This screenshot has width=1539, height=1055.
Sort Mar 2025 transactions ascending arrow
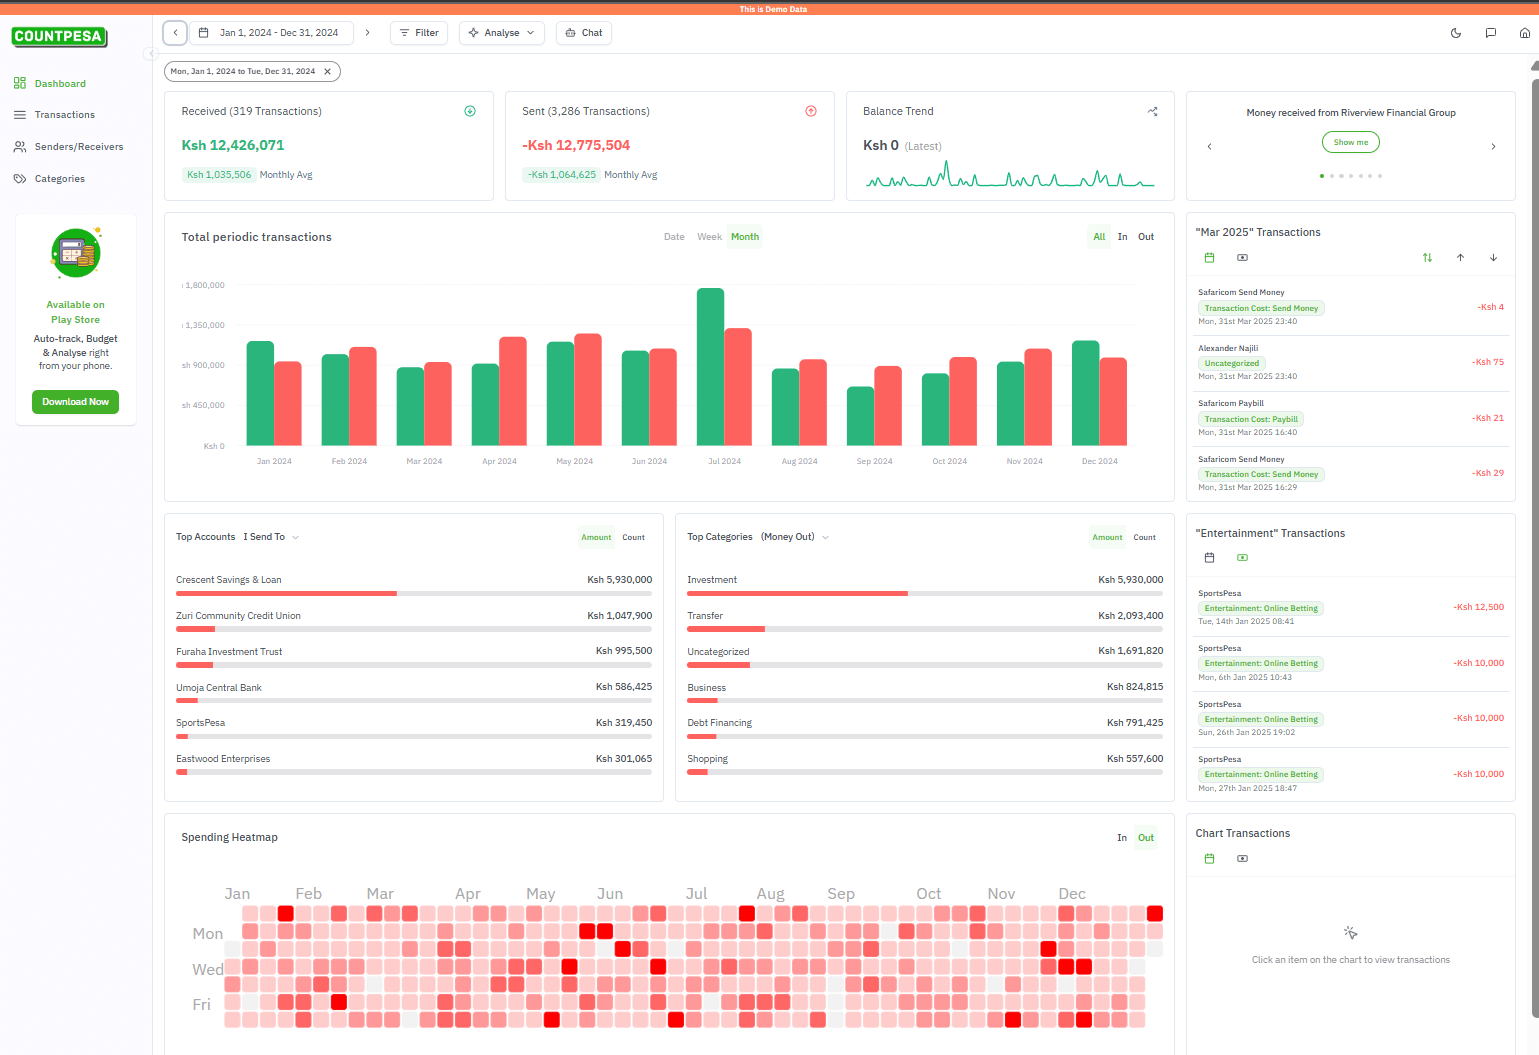(1460, 258)
